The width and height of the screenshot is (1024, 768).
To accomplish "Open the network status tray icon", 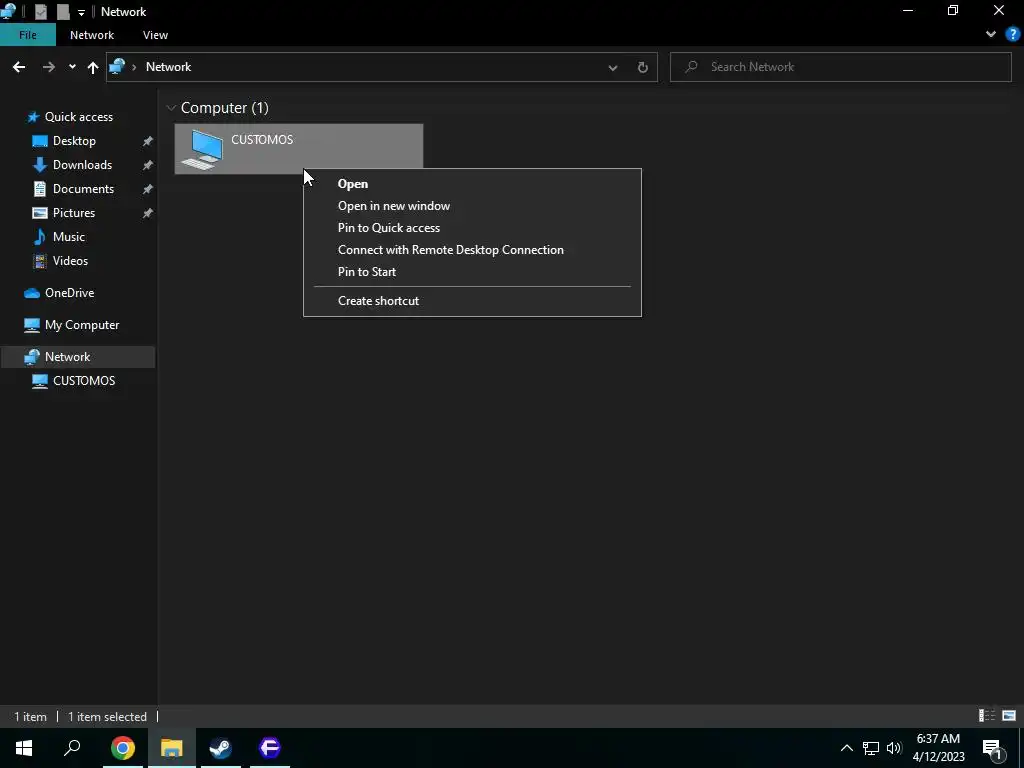I will (x=871, y=748).
